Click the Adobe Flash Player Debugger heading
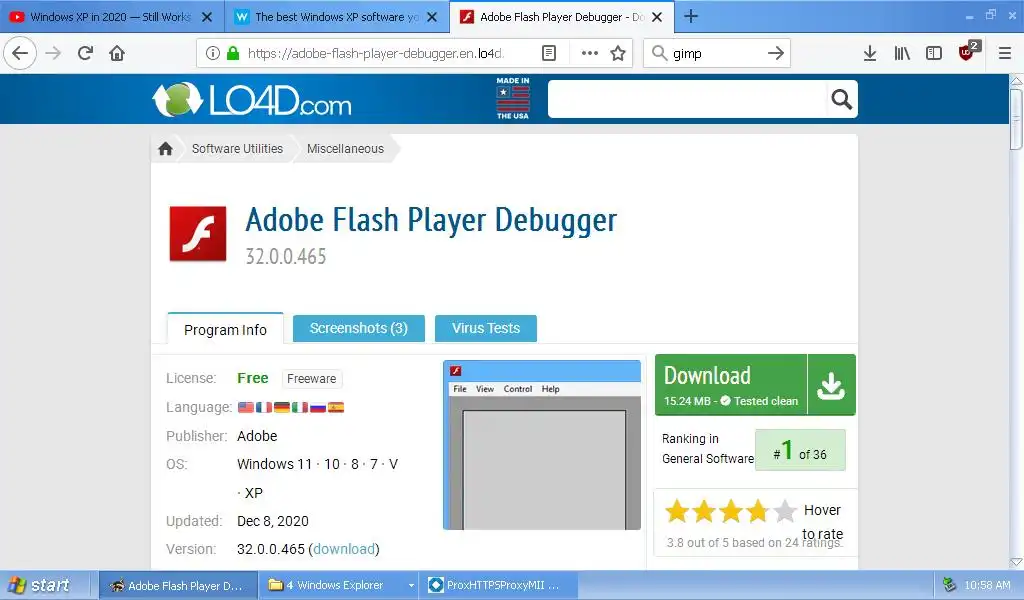The width and height of the screenshot is (1024, 600). (431, 220)
